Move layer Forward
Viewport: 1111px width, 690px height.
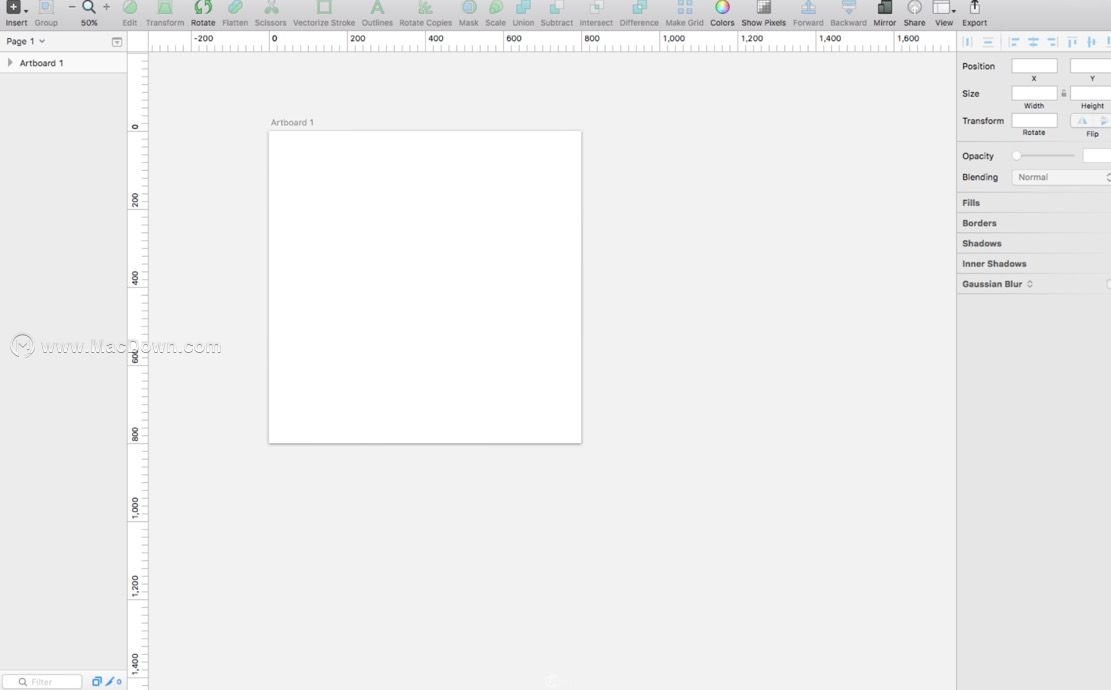(x=808, y=8)
